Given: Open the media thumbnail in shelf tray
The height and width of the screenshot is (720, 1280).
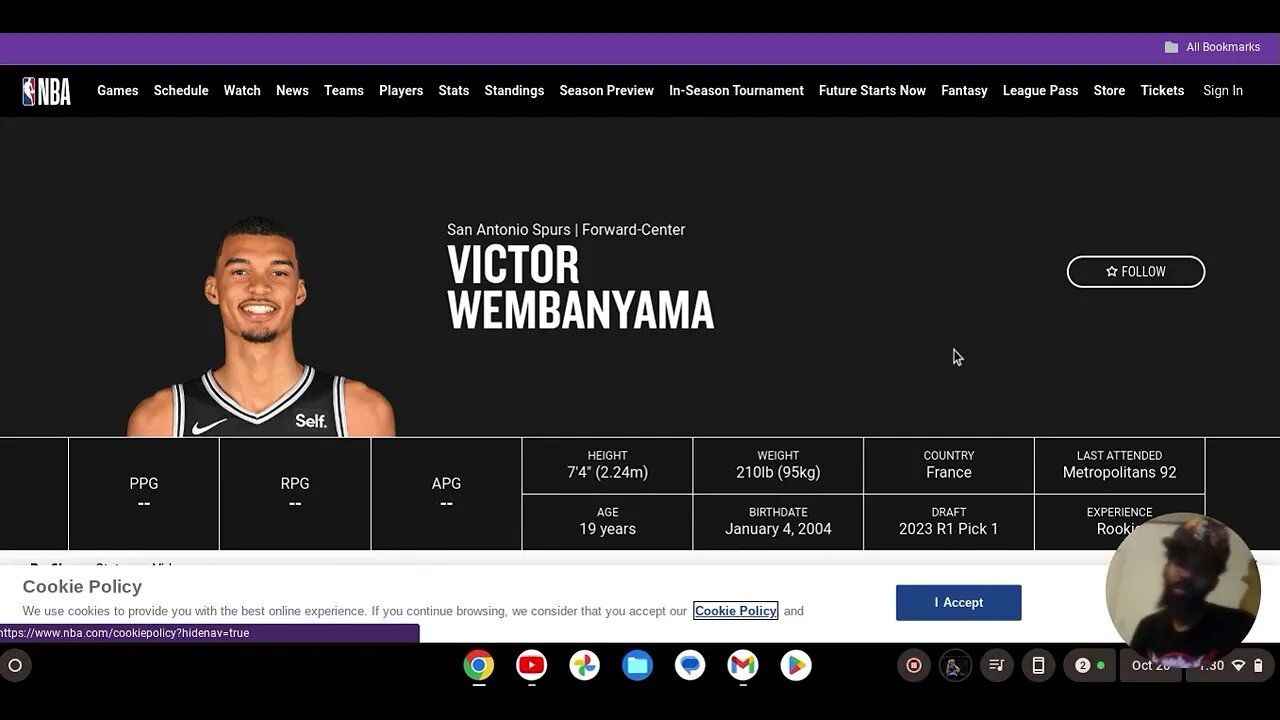Looking at the screenshot, I should pos(955,665).
